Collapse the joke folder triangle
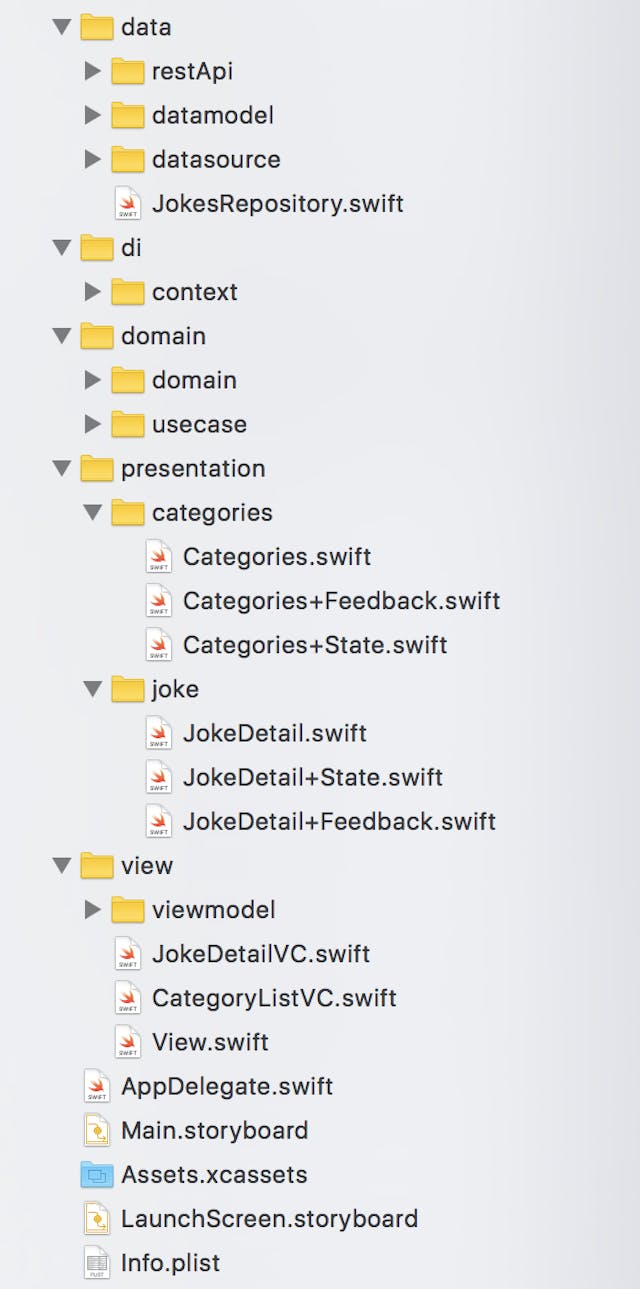This screenshot has height=1289, width=640. (x=92, y=690)
